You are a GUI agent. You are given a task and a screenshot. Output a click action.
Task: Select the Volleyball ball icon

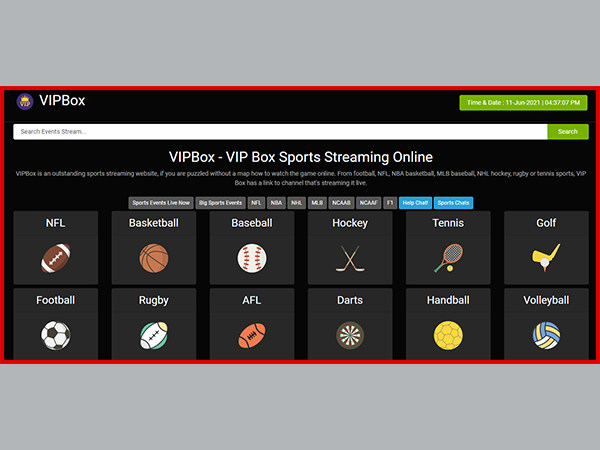point(546,336)
